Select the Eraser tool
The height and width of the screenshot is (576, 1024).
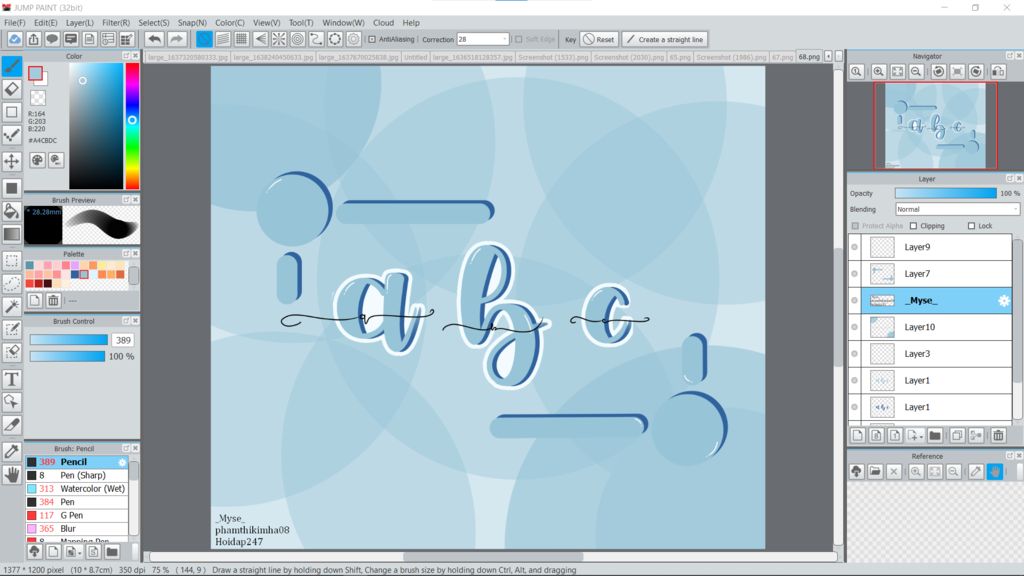(12, 88)
